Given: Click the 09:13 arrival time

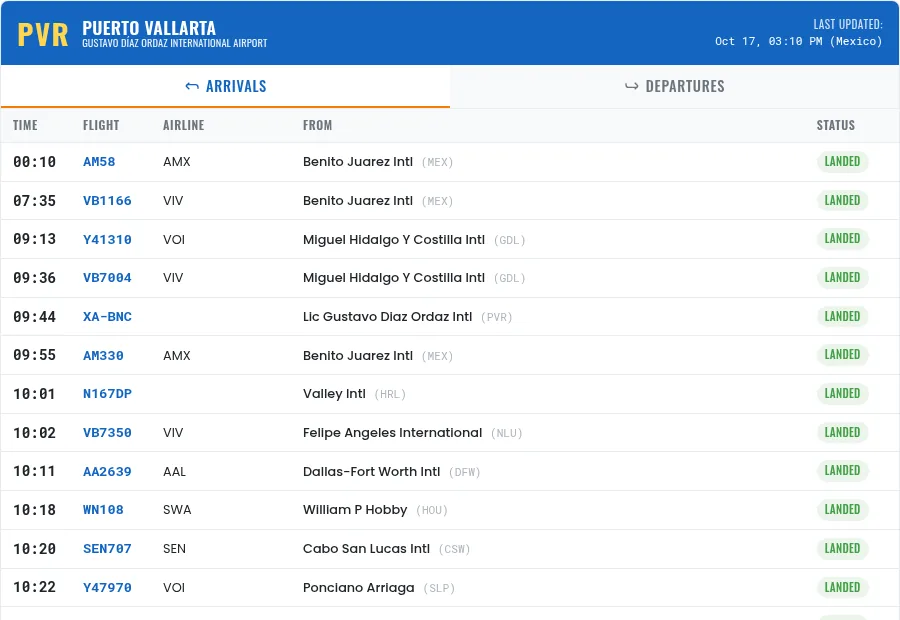Looking at the screenshot, I should pyautogui.click(x=34, y=239).
